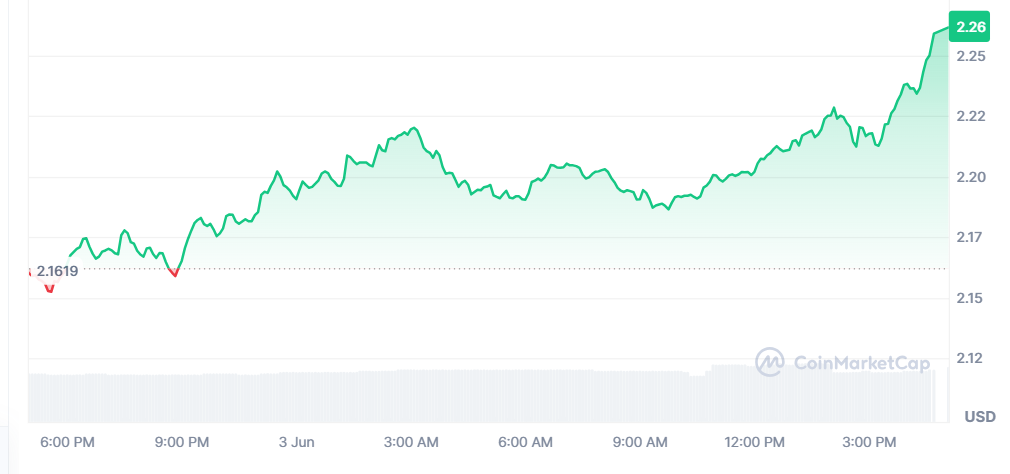This screenshot has width=1010, height=474.
Task: Click the CoinMarketCap watermark logo icon
Action: 769,363
